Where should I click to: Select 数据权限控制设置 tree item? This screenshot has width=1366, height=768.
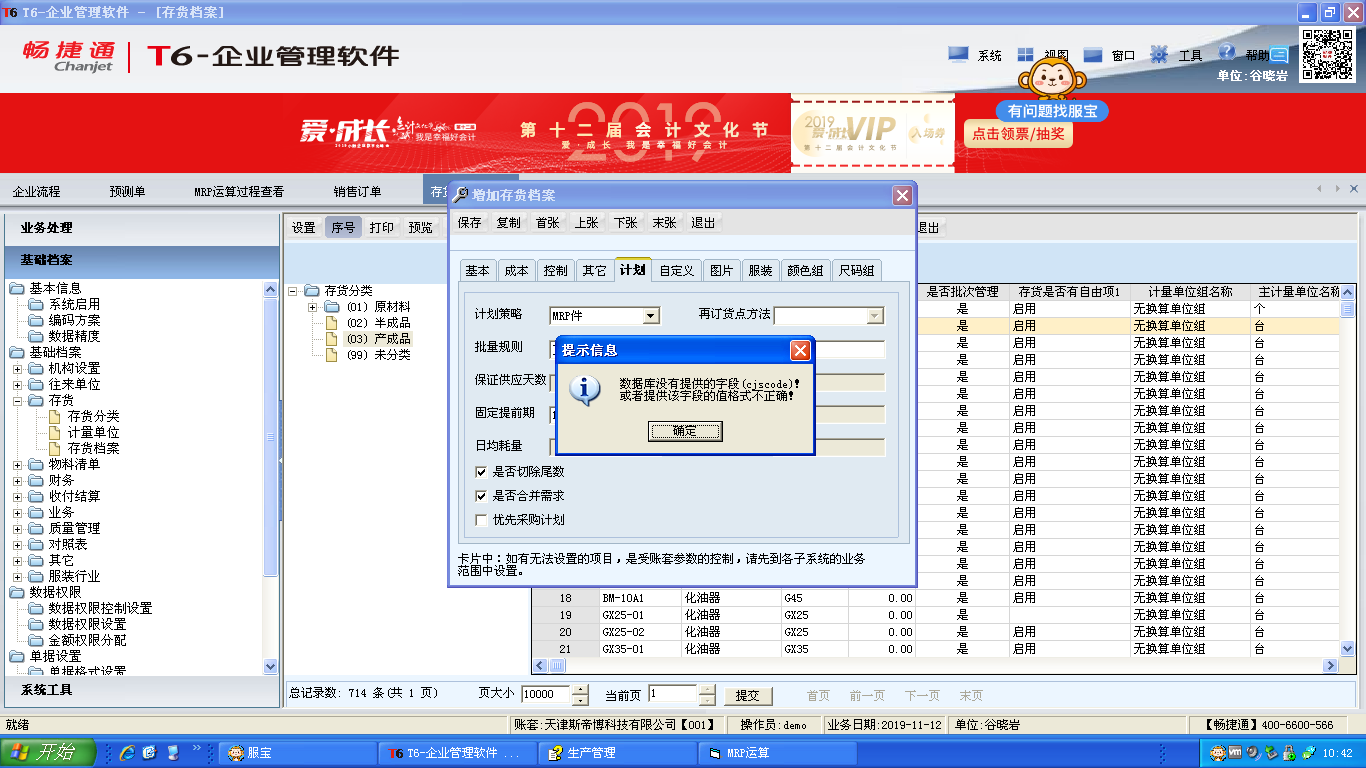pos(100,608)
